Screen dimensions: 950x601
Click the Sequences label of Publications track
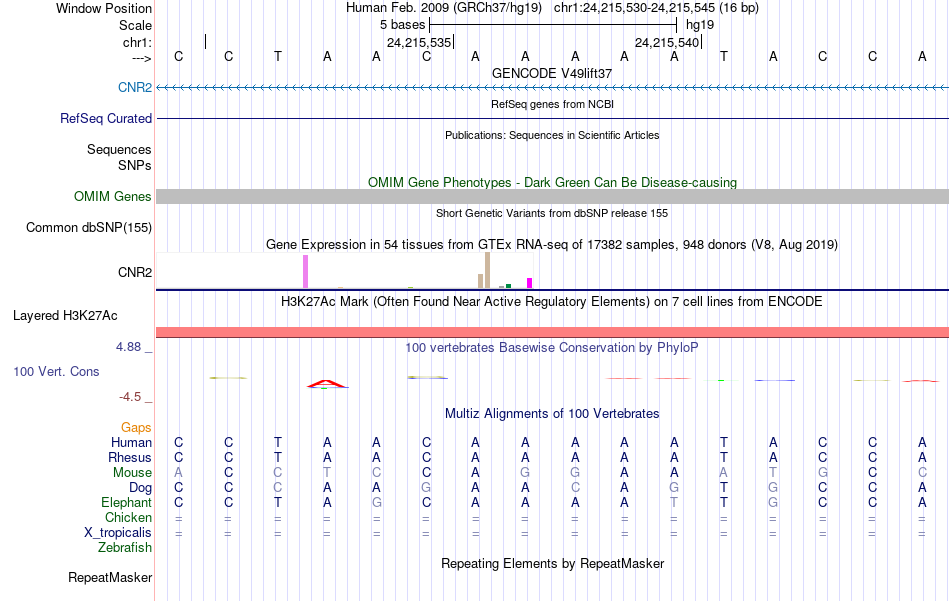coord(119,149)
